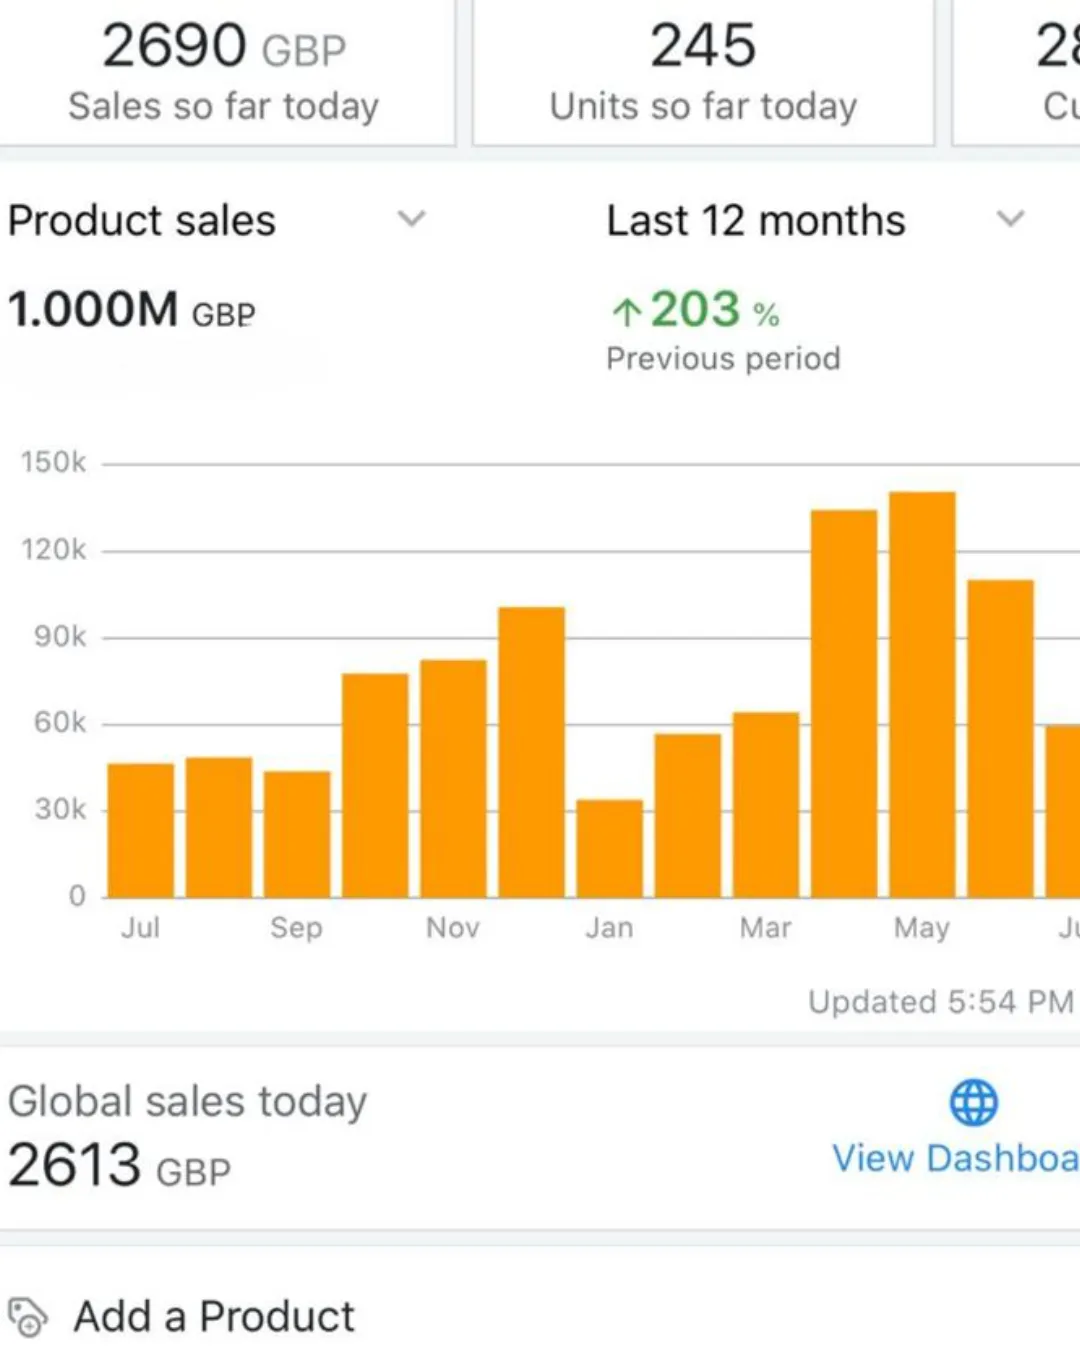Open the Last 12 months period dropdown

1010,219
